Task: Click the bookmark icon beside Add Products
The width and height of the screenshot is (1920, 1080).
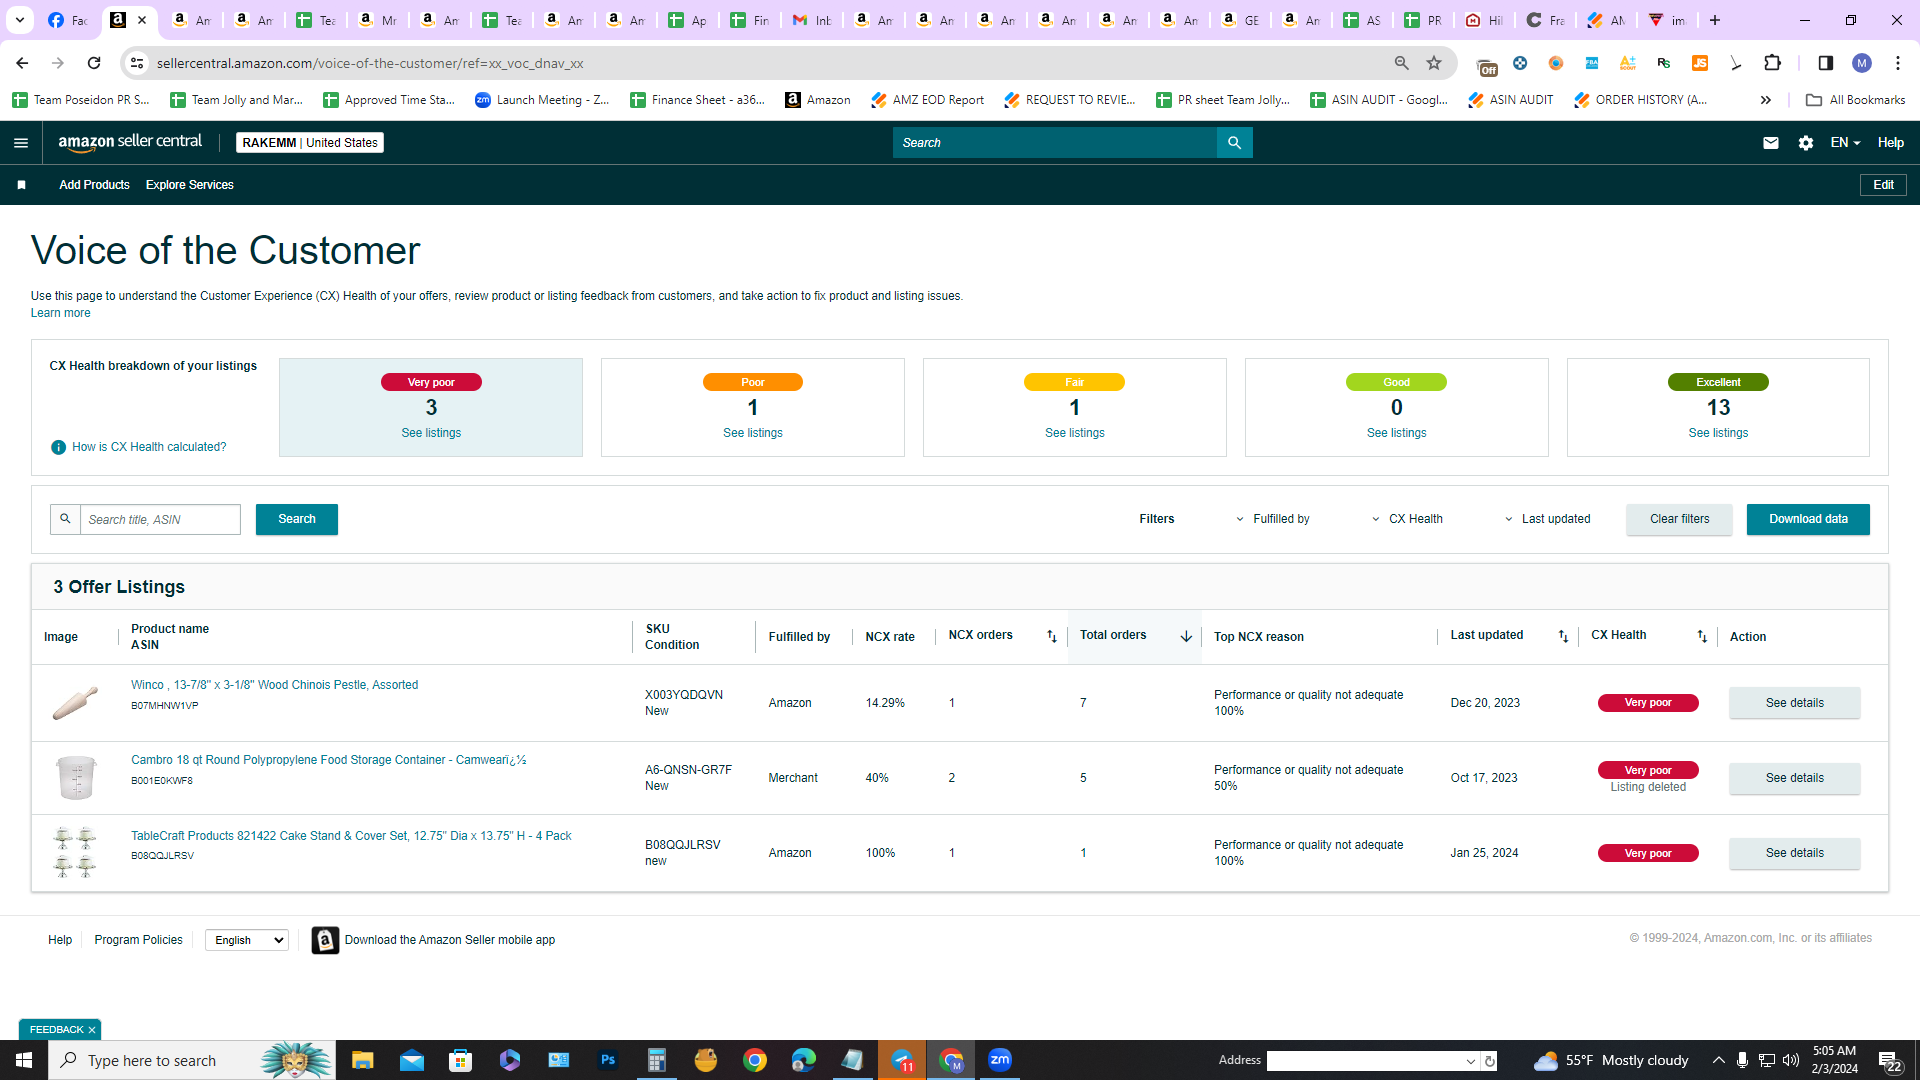Action: click(21, 185)
